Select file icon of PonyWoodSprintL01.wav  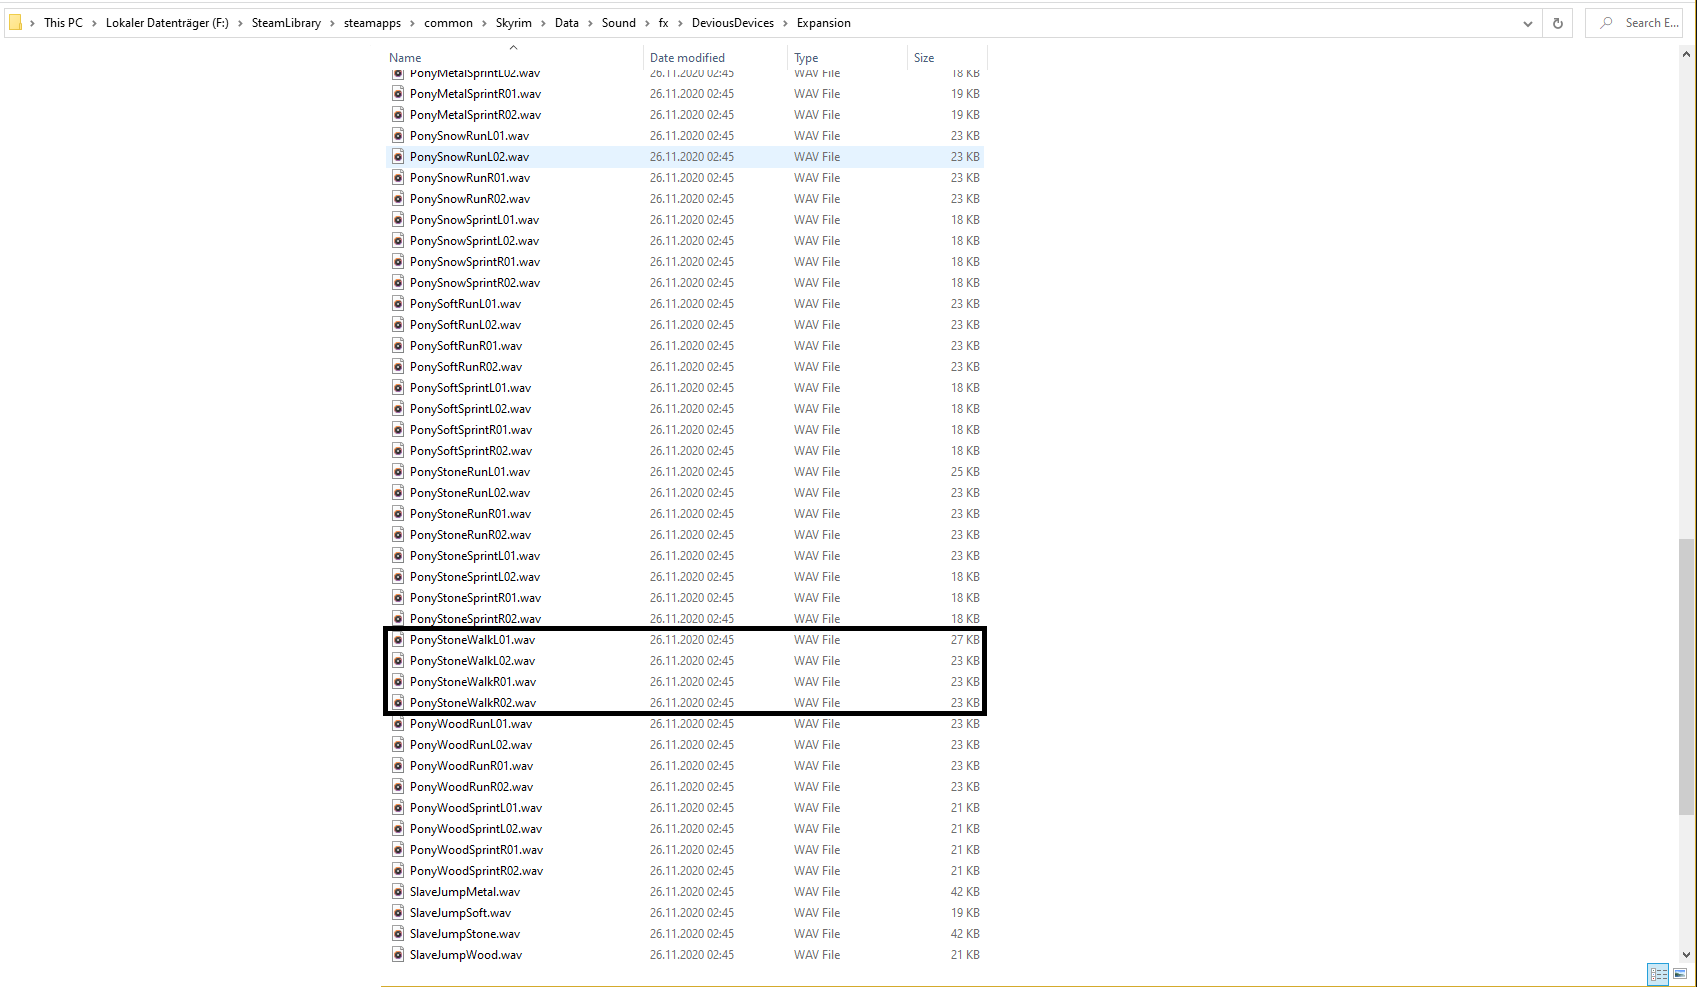[x=398, y=808]
